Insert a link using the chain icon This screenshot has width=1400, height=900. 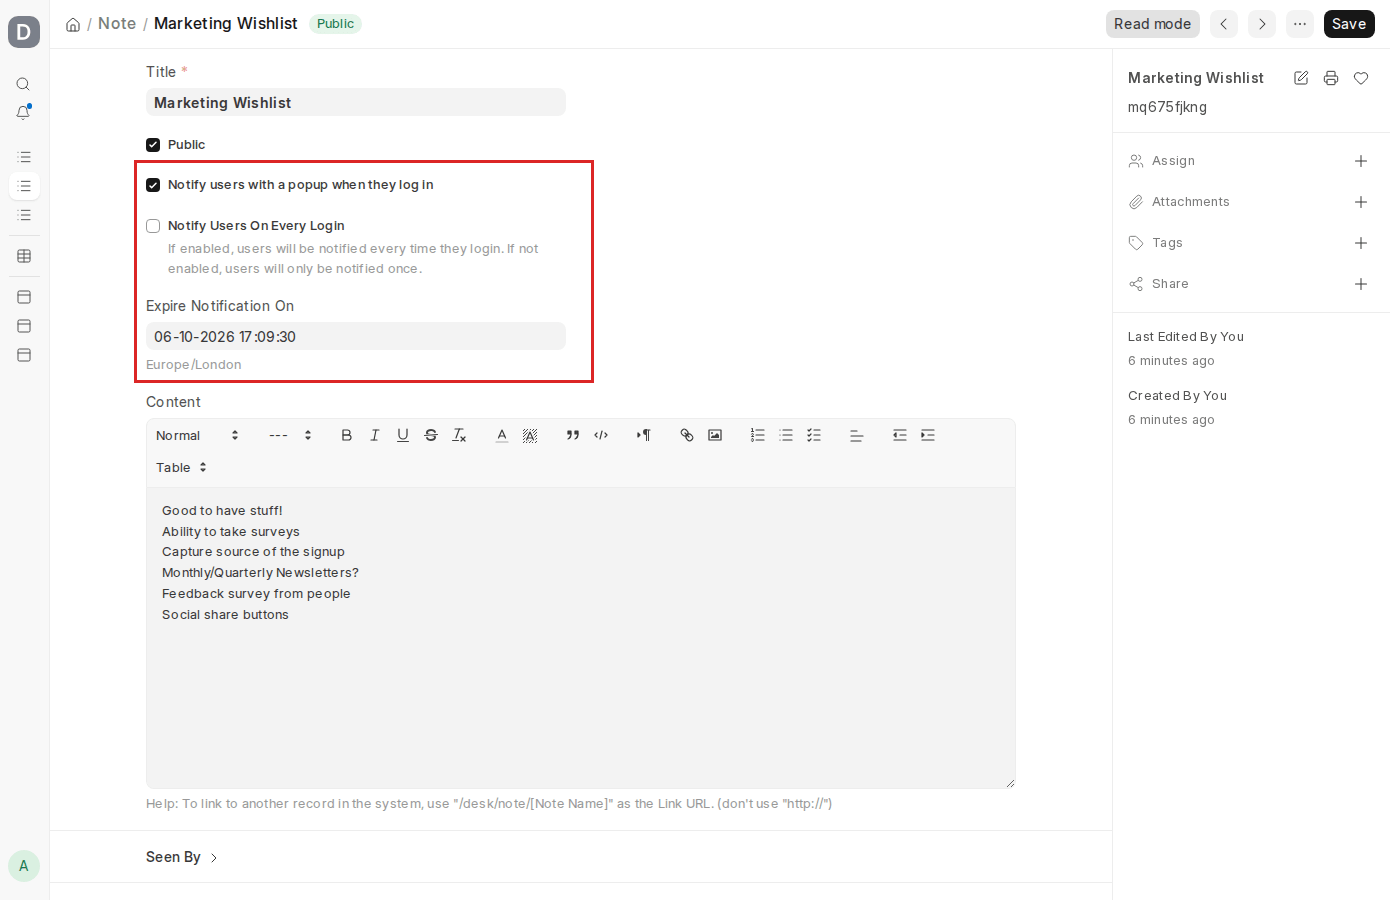[687, 435]
